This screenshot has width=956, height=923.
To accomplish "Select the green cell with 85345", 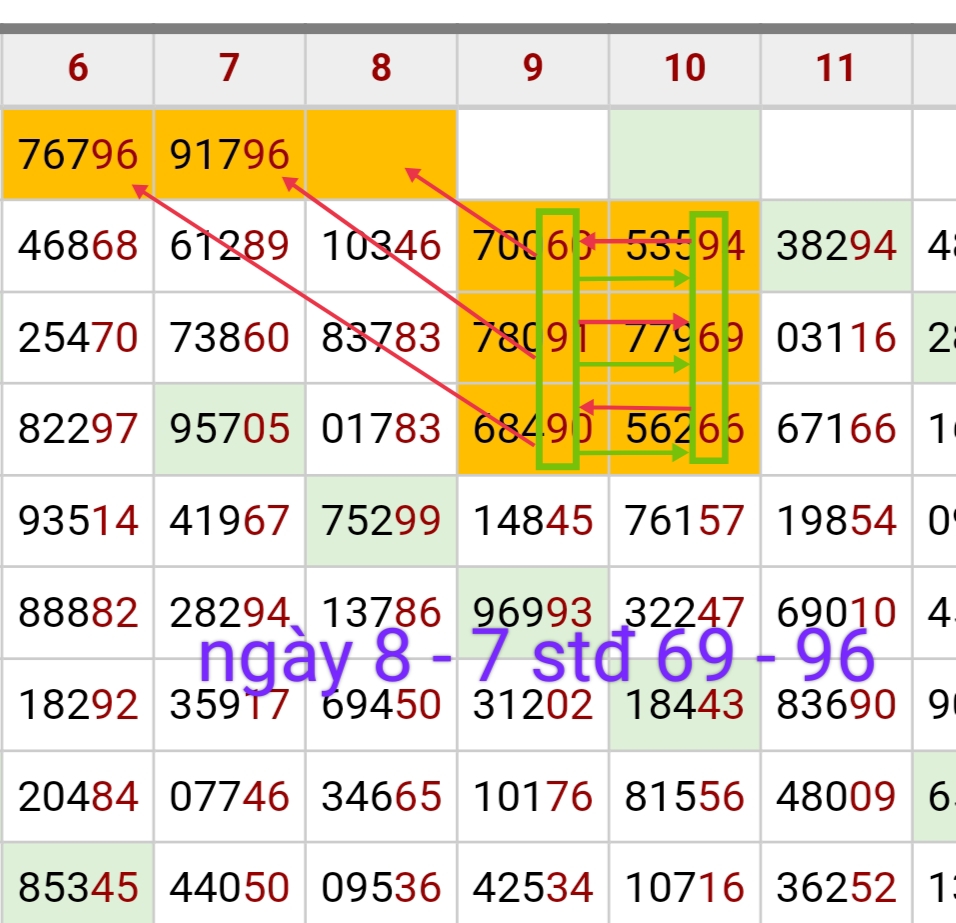I will tap(78, 887).
